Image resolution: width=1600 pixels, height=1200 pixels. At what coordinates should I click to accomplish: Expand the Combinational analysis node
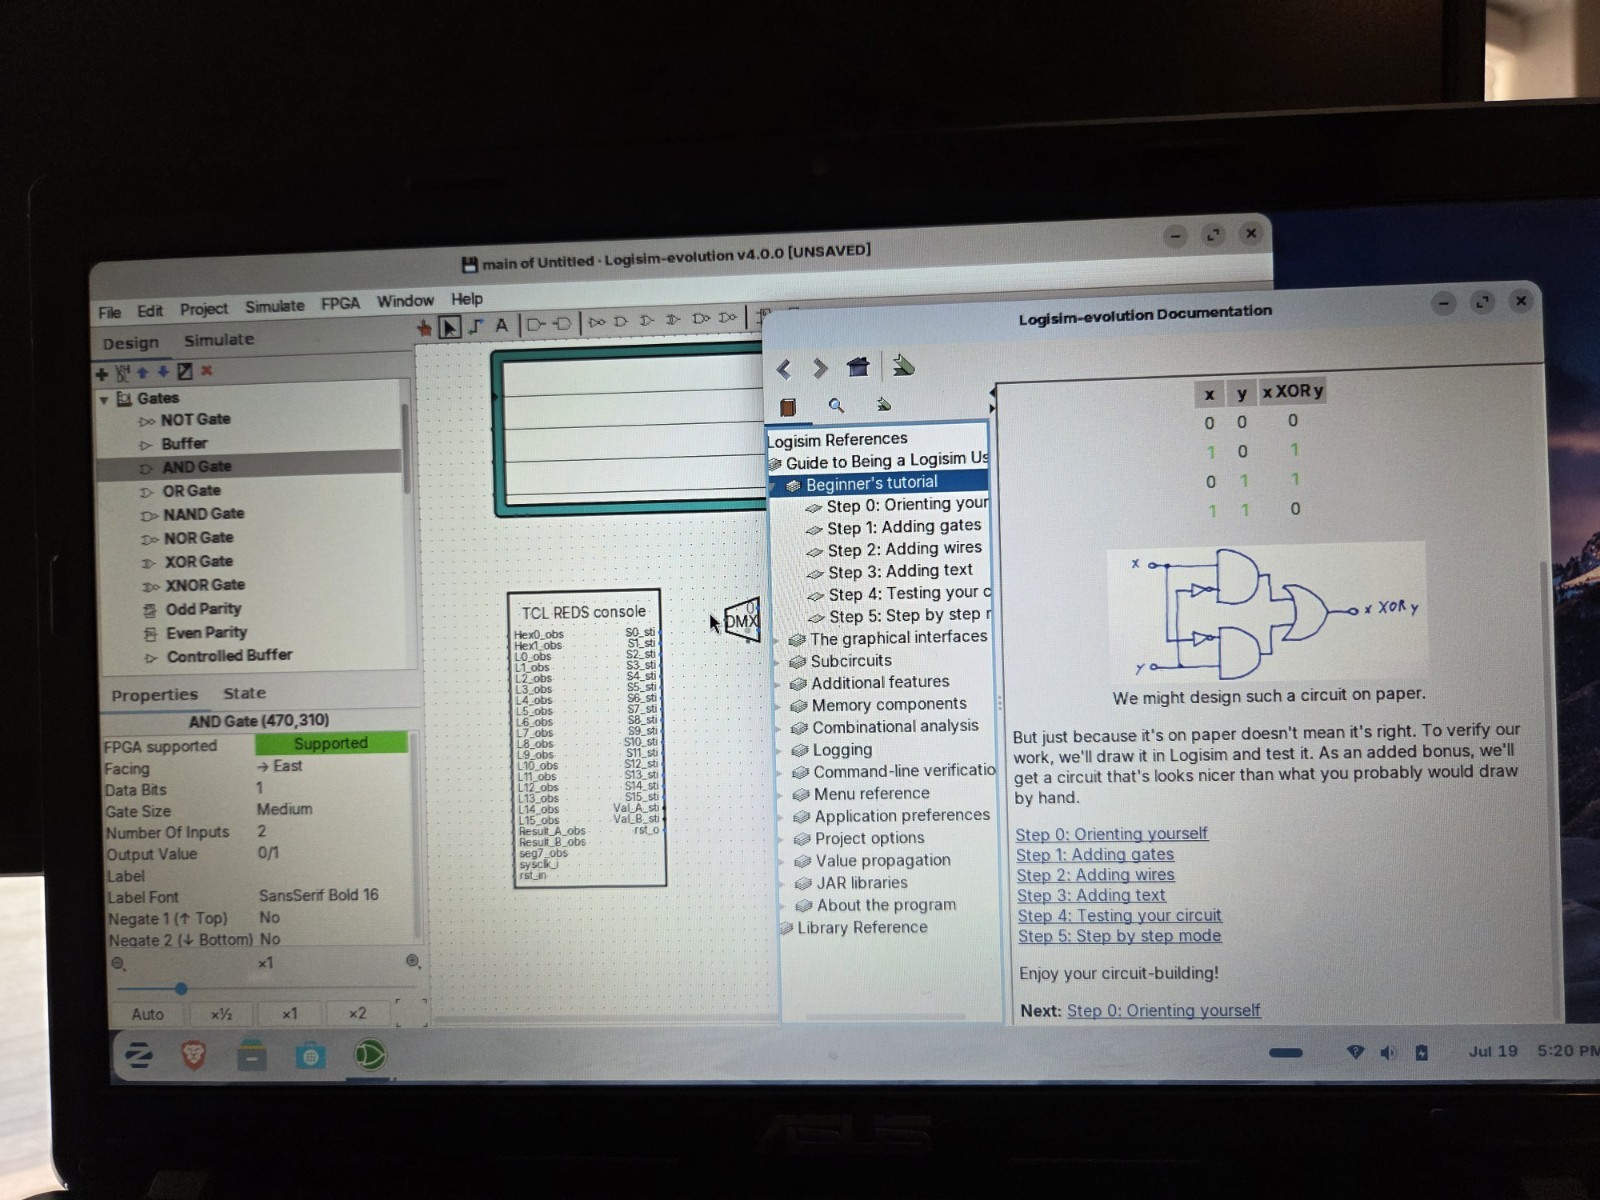779,727
